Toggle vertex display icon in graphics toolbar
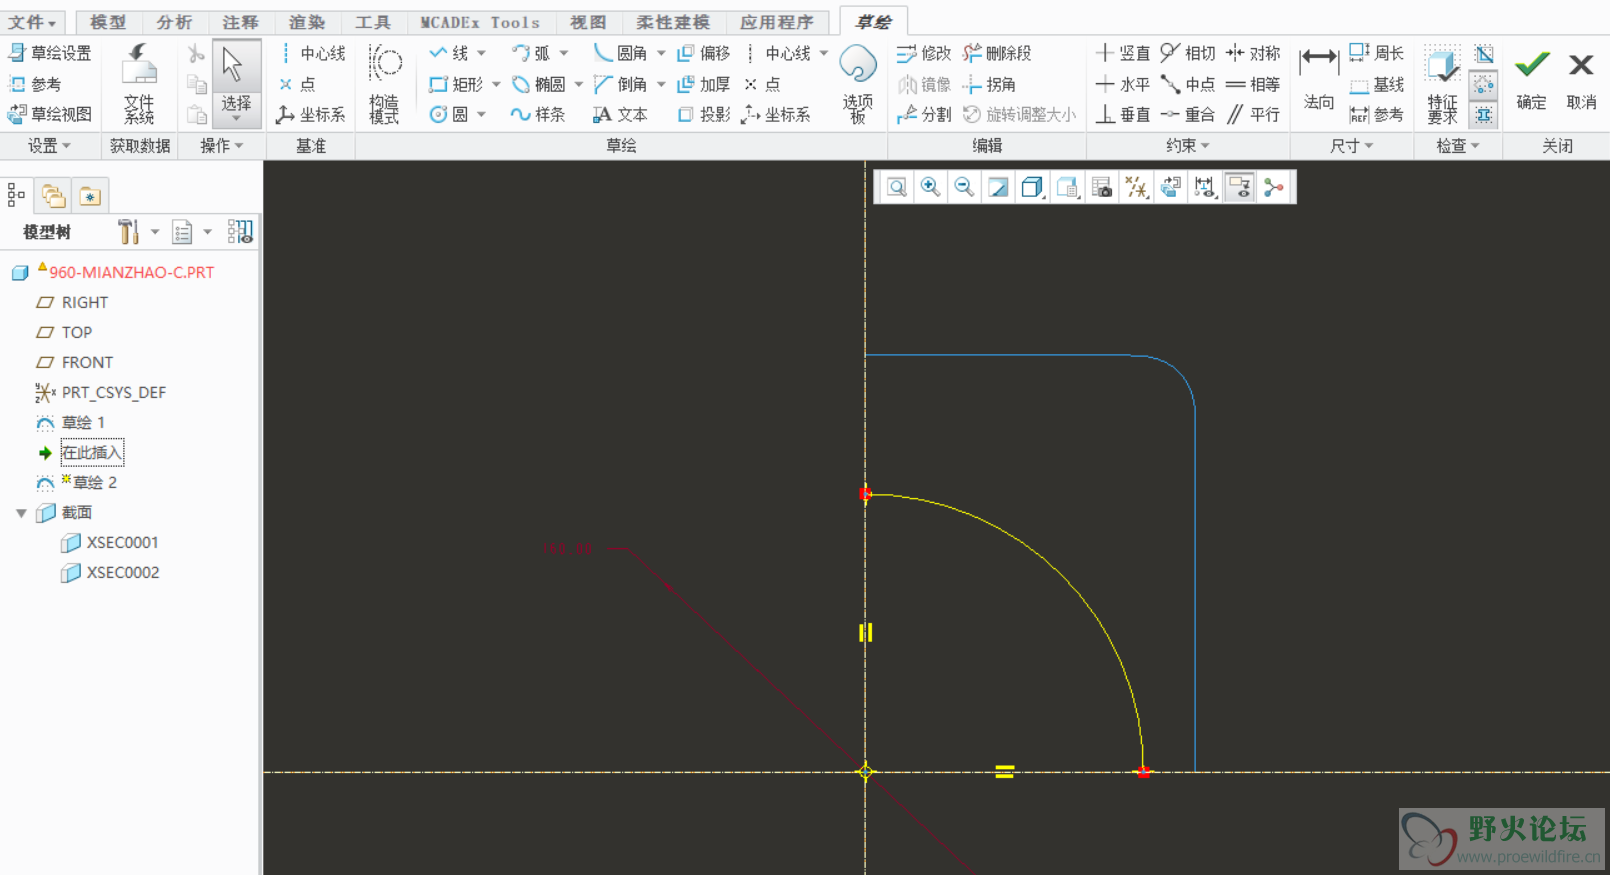This screenshot has width=1610, height=875. [1273, 187]
